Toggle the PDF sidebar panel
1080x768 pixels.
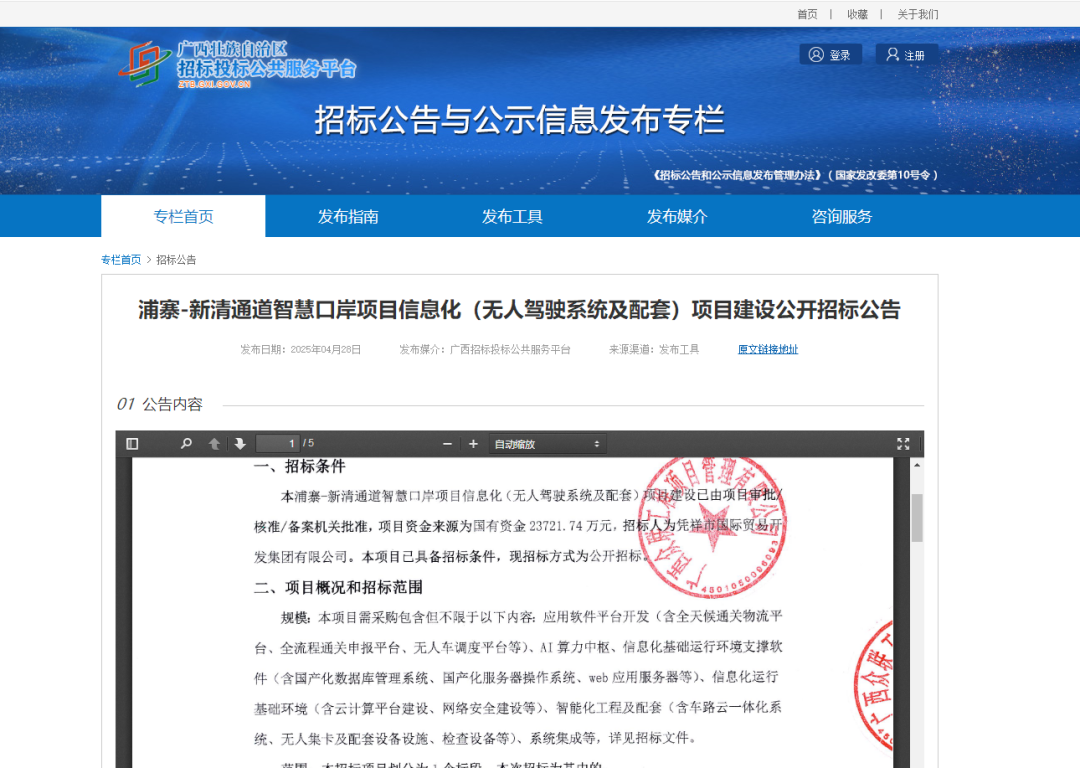tap(132, 444)
